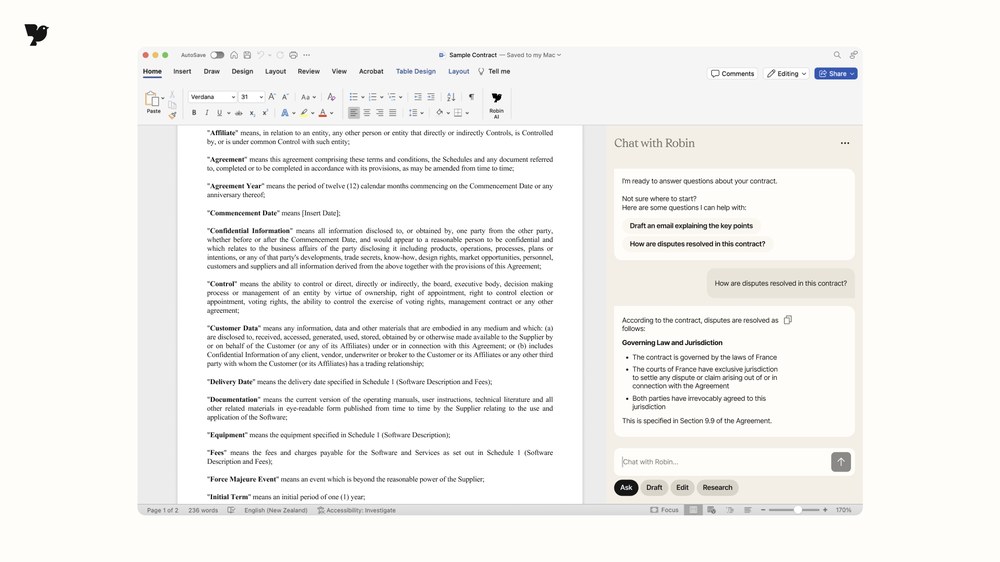Viewport: 1000px width, 562px height.
Task: Open the Editing mode dropdown
Action: (786, 73)
